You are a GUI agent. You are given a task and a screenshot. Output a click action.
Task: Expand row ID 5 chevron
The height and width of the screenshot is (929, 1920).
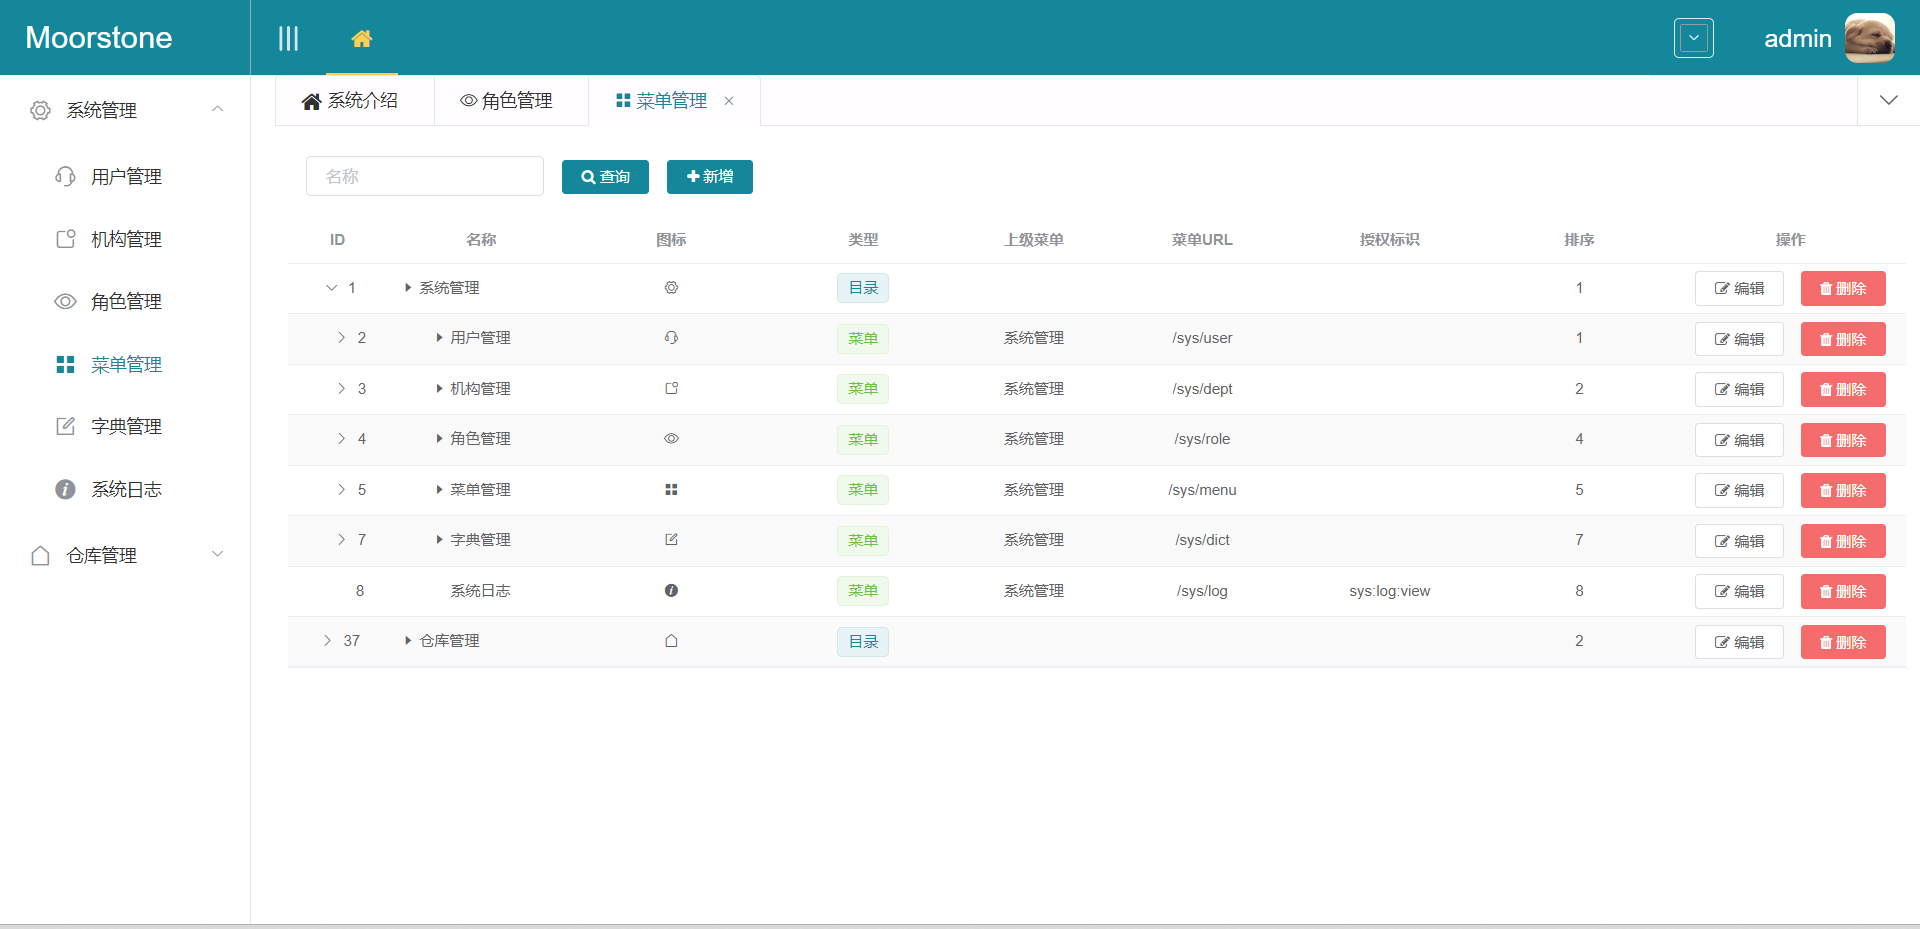tap(341, 490)
